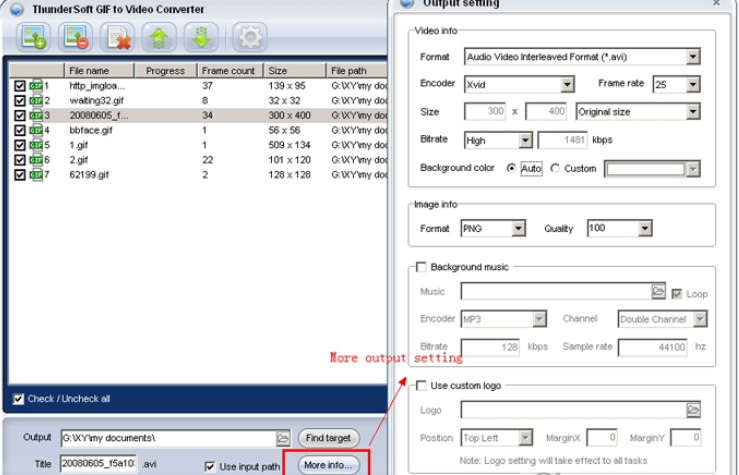Click the Size column header
This screenshot has width=739, height=475.
click(295, 71)
